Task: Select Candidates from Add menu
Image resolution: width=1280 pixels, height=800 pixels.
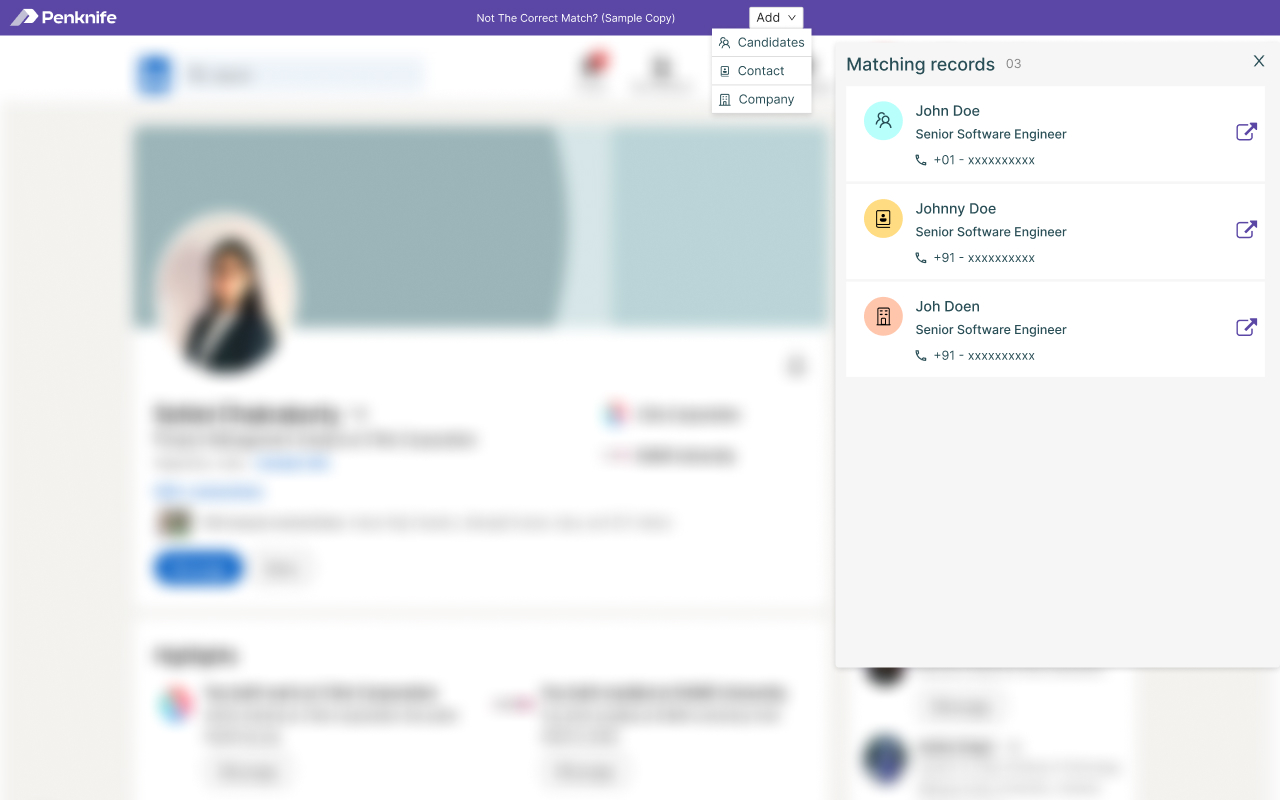Action: click(761, 43)
